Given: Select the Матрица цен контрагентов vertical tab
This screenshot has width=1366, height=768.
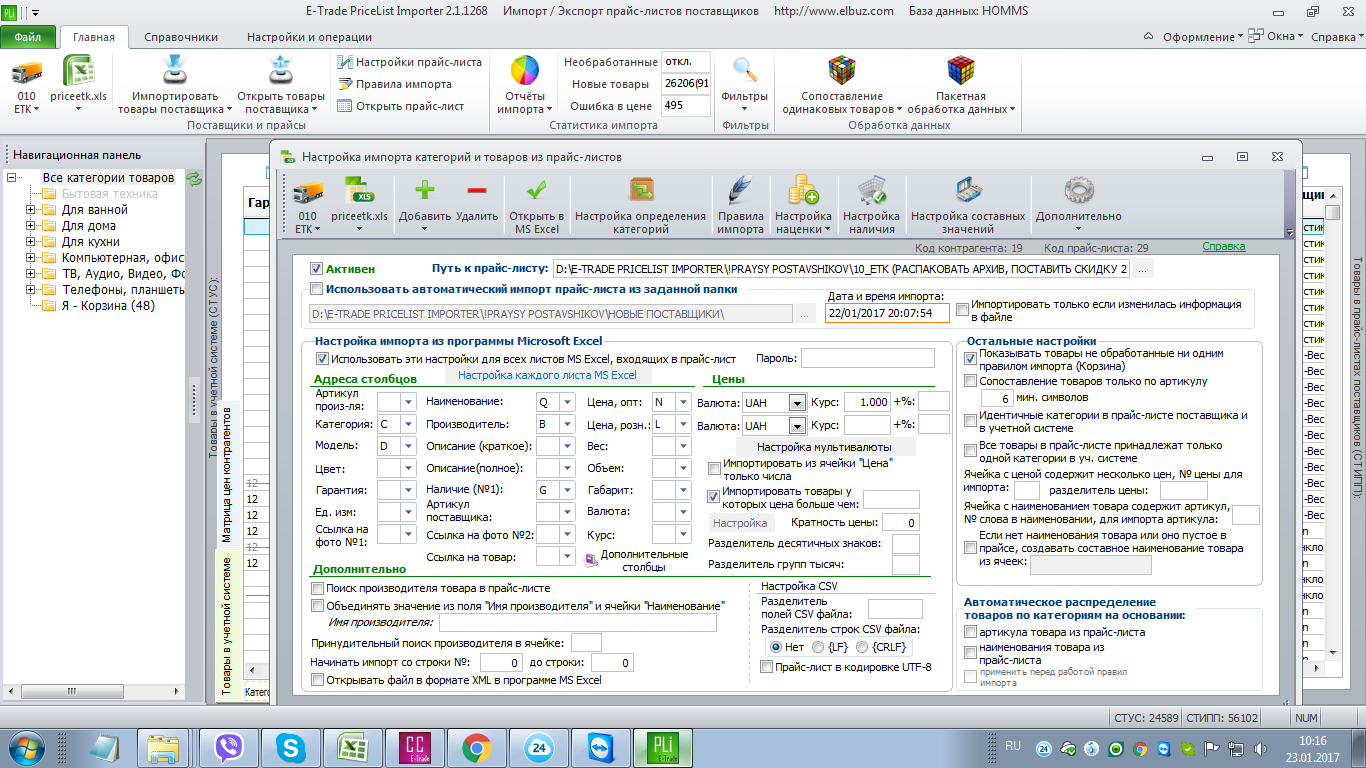Looking at the screenshot, I should [227, 474].
